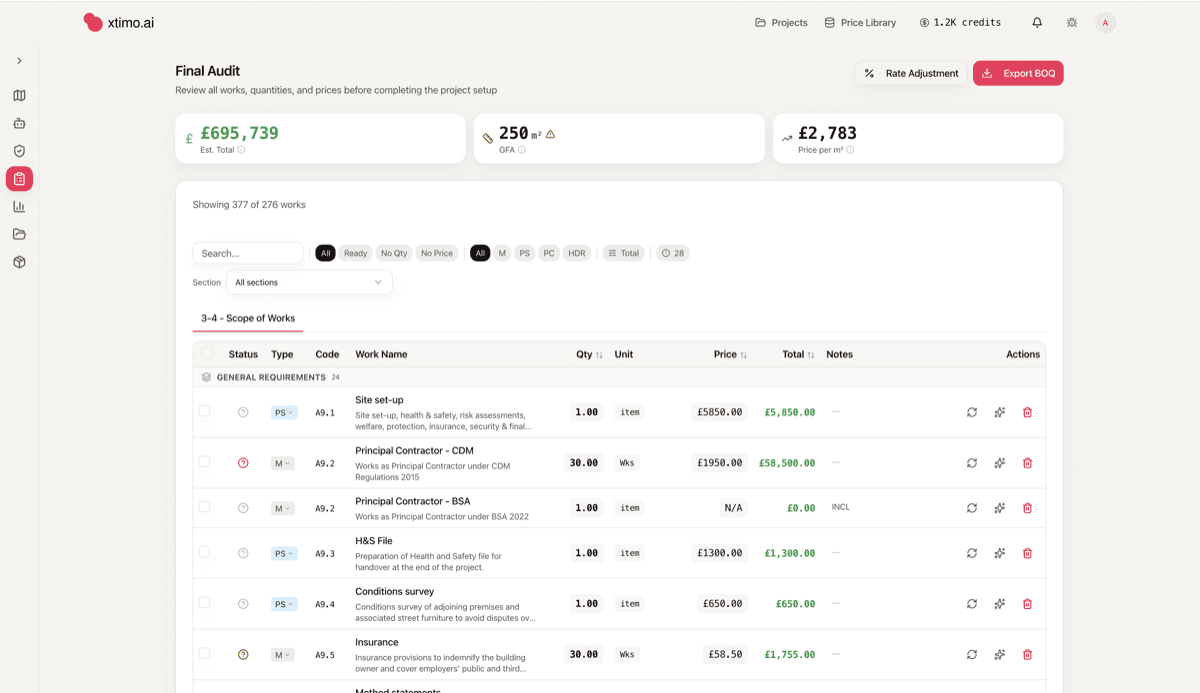Tick the Site set-up row checkbox

click(204, 411)
